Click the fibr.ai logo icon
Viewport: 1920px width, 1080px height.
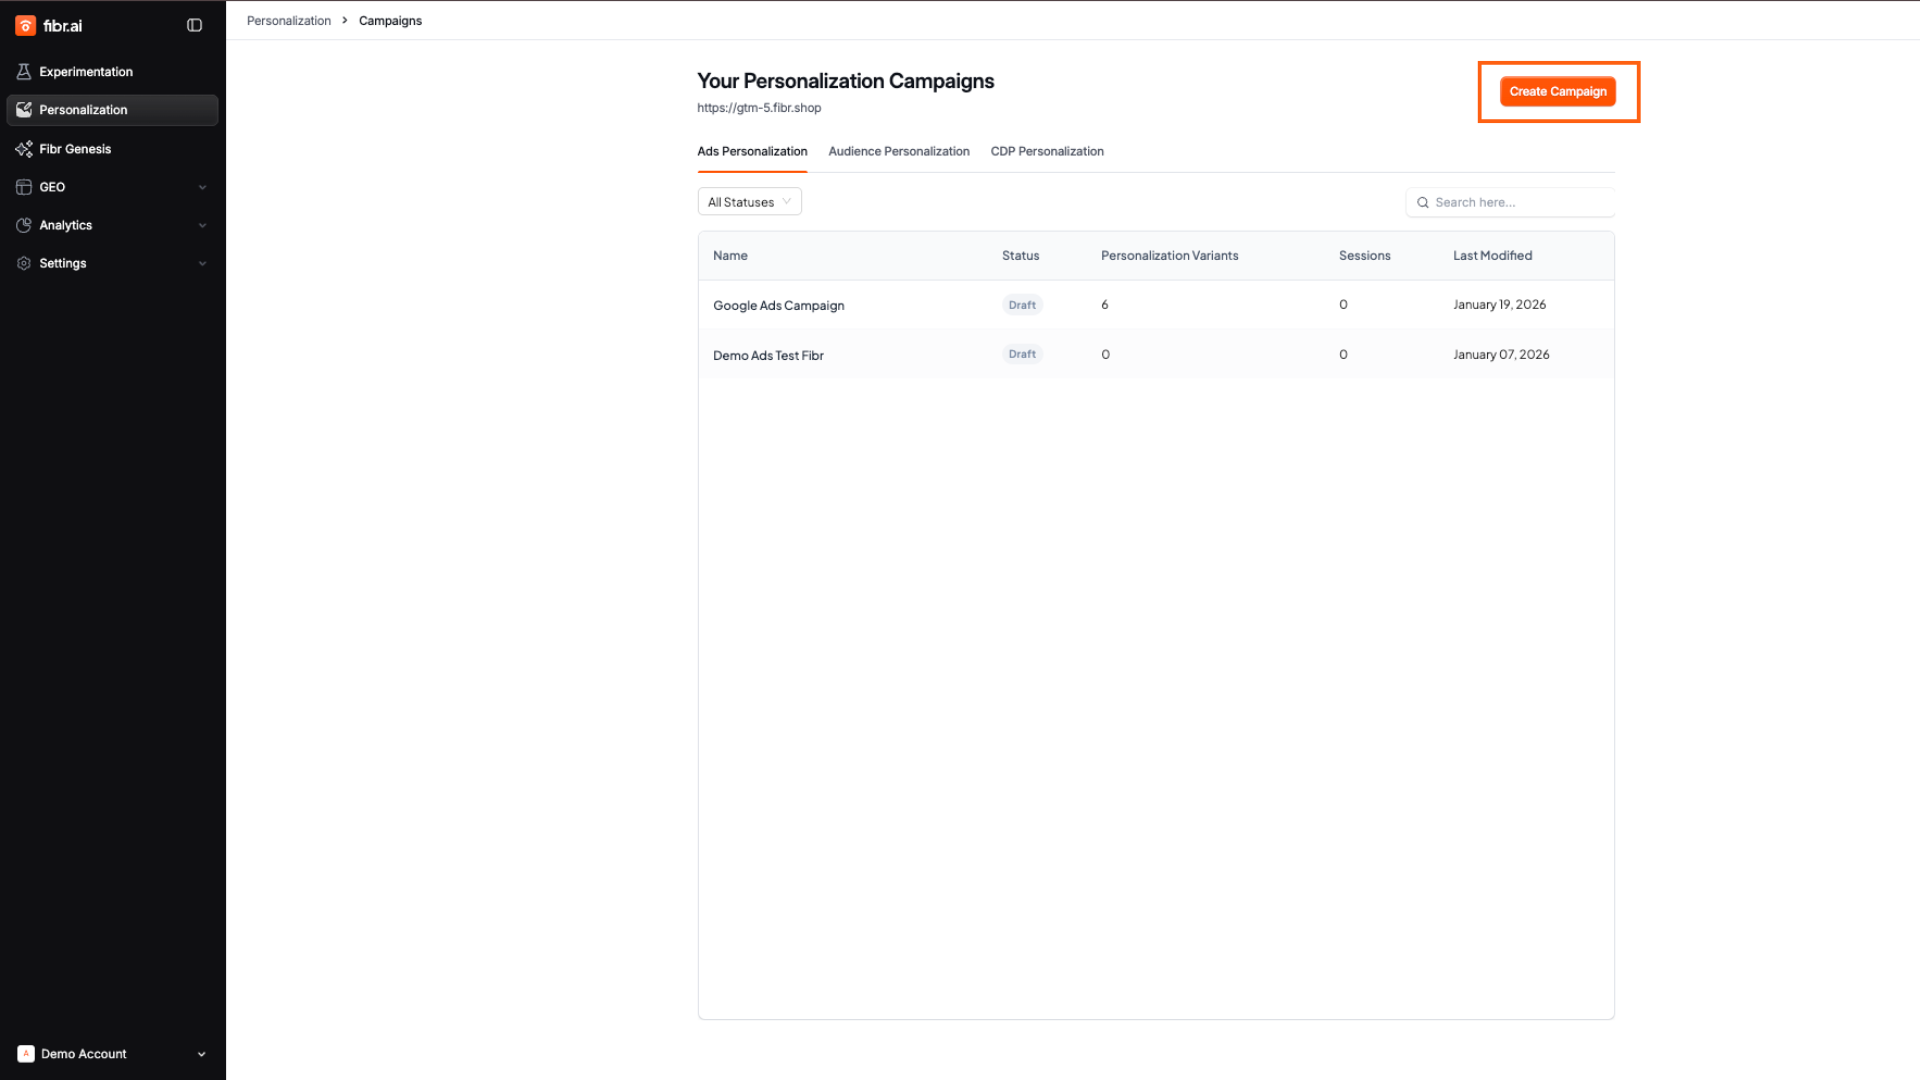coord(26,26)
